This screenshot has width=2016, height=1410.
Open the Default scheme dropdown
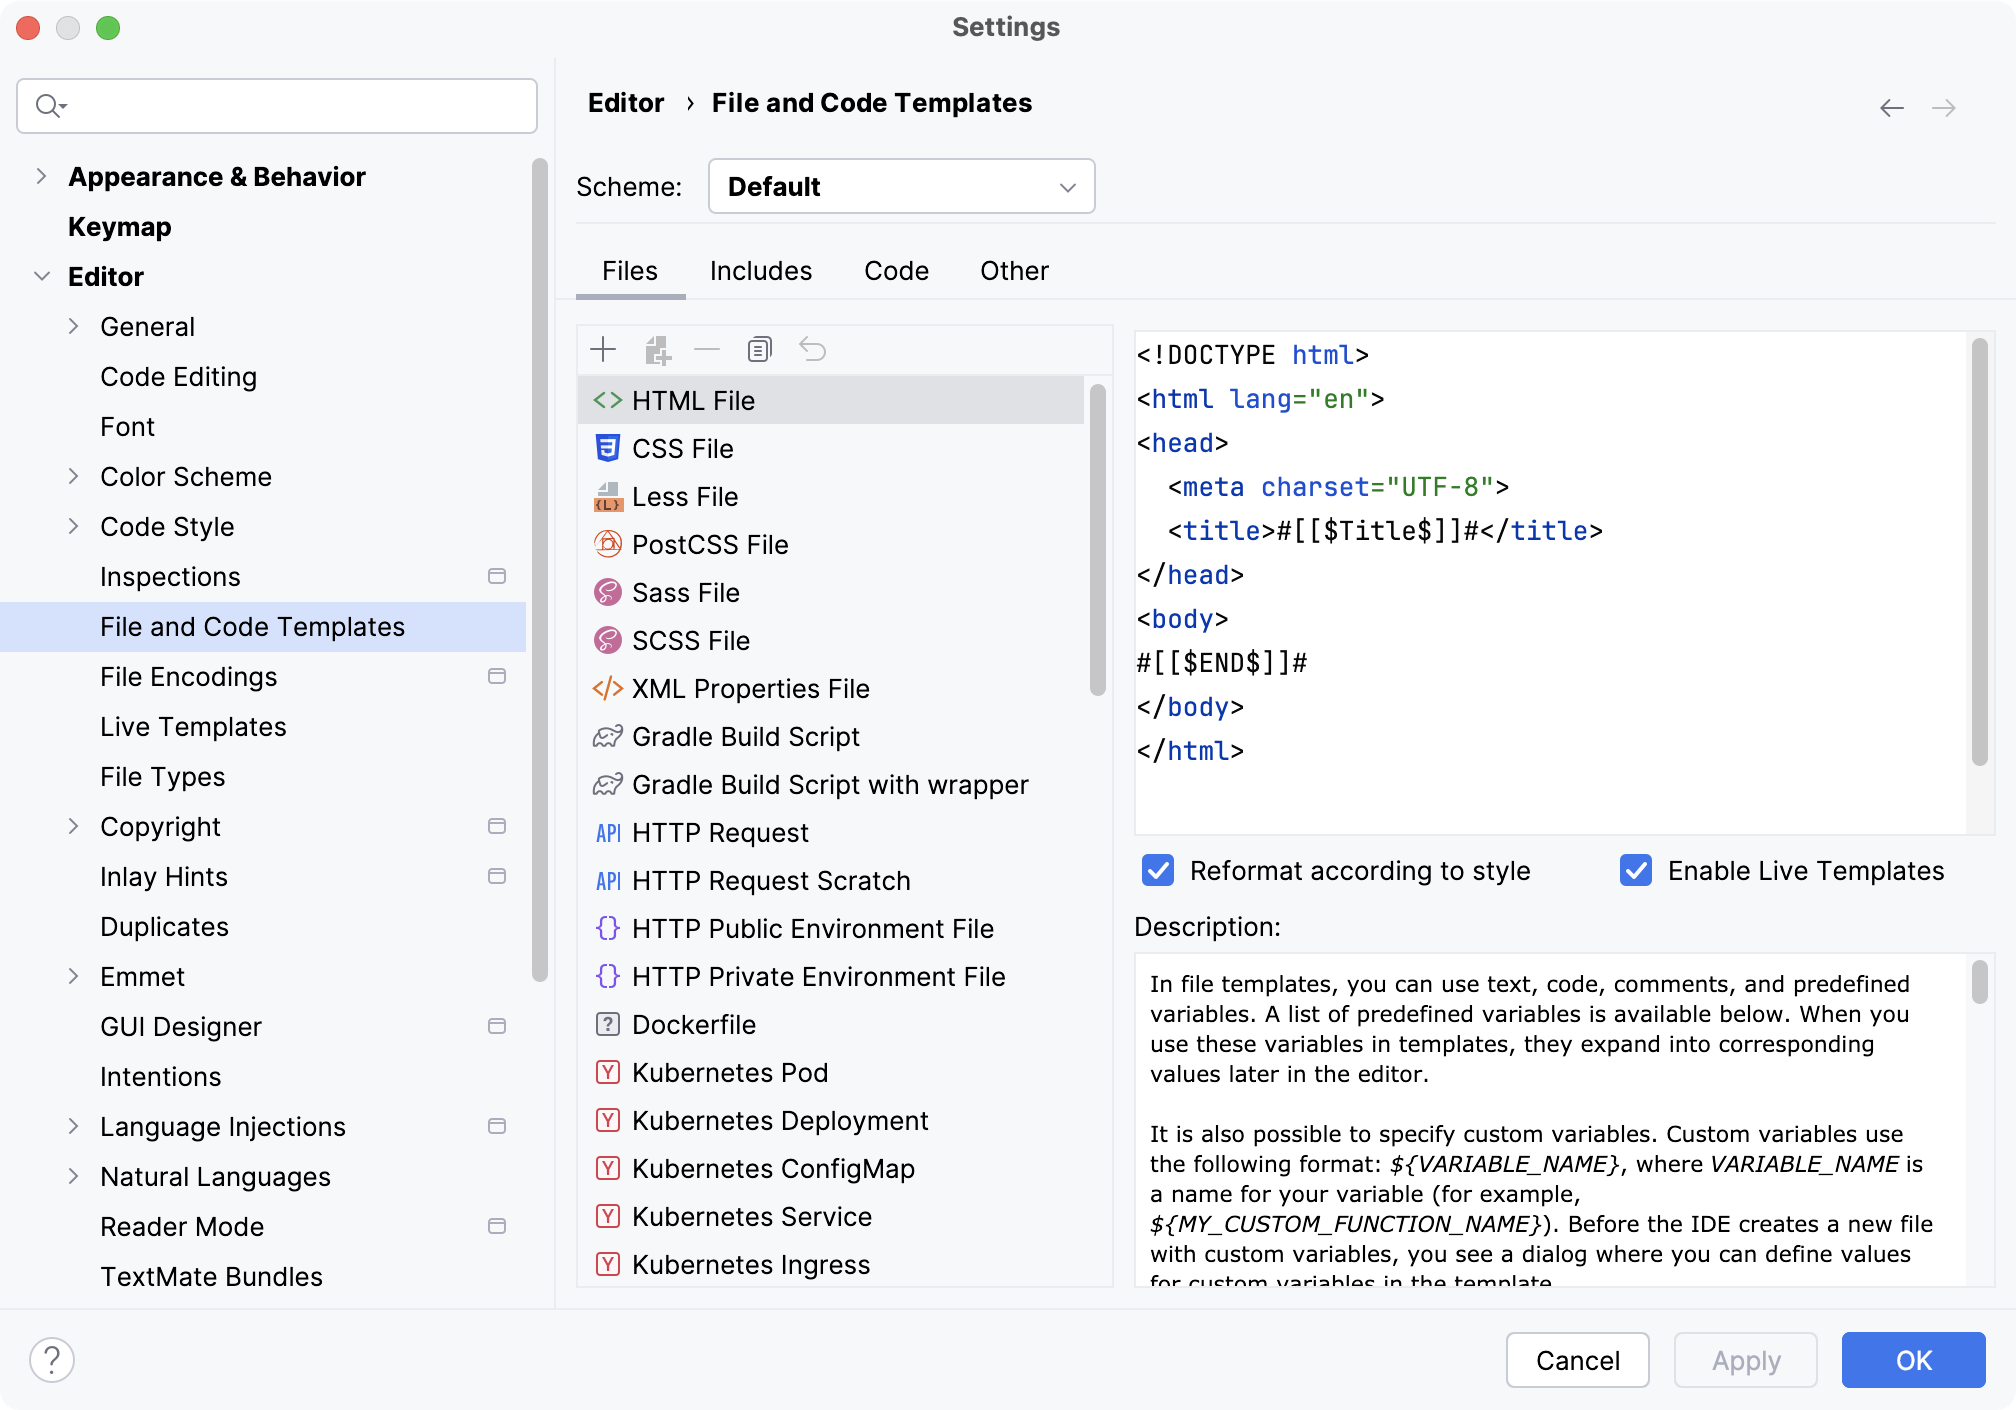click(902, 187)
